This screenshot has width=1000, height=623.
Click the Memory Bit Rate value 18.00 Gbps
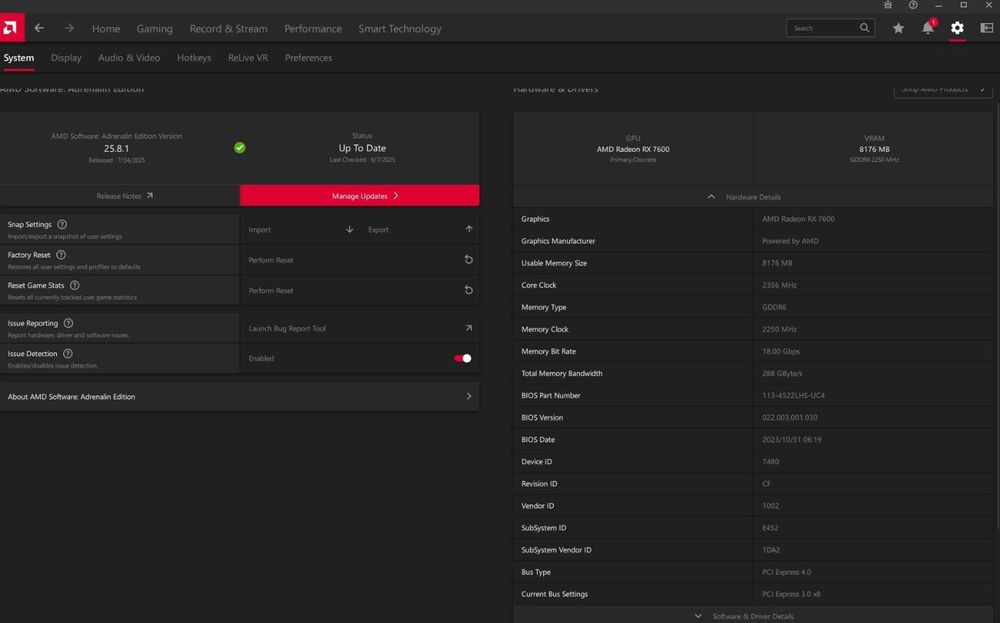781,351
